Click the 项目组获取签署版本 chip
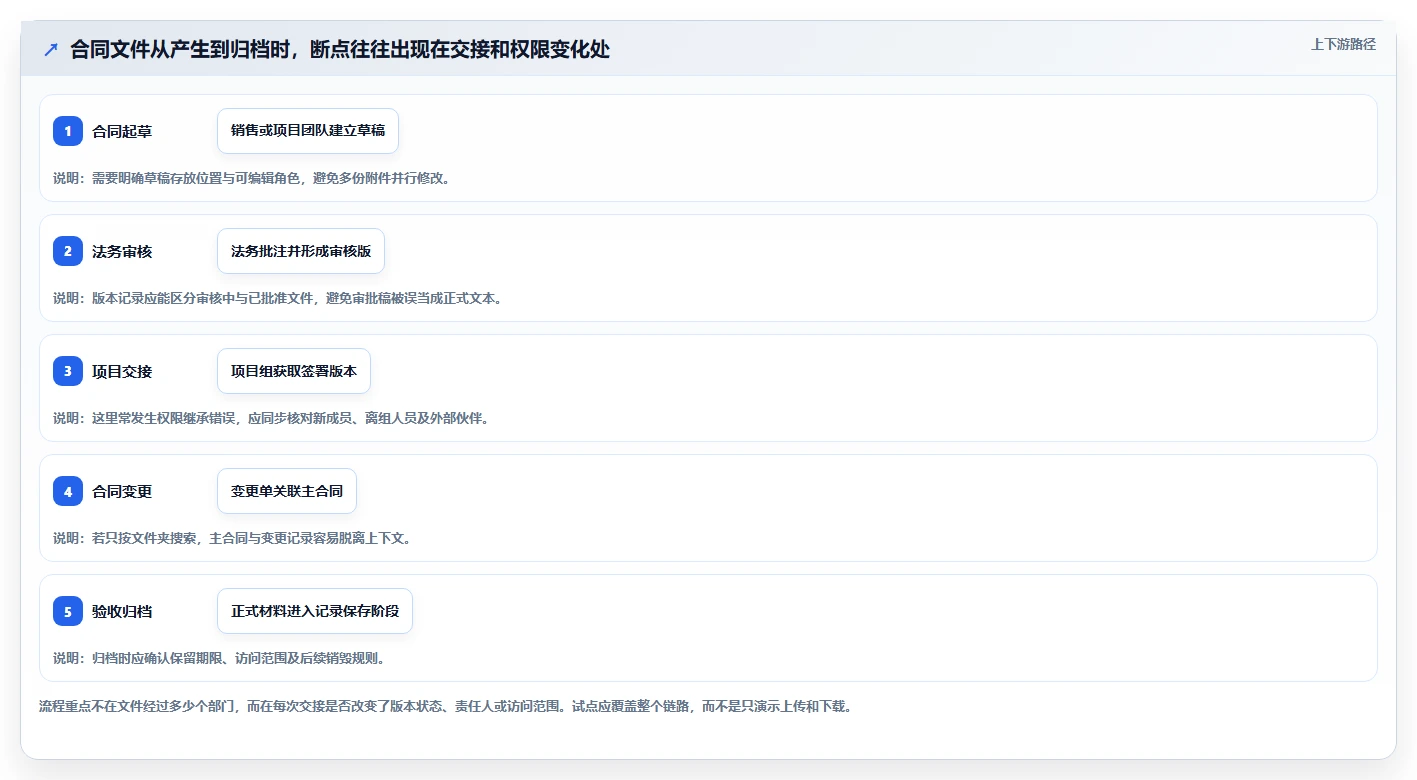 (x=294, y=371)
